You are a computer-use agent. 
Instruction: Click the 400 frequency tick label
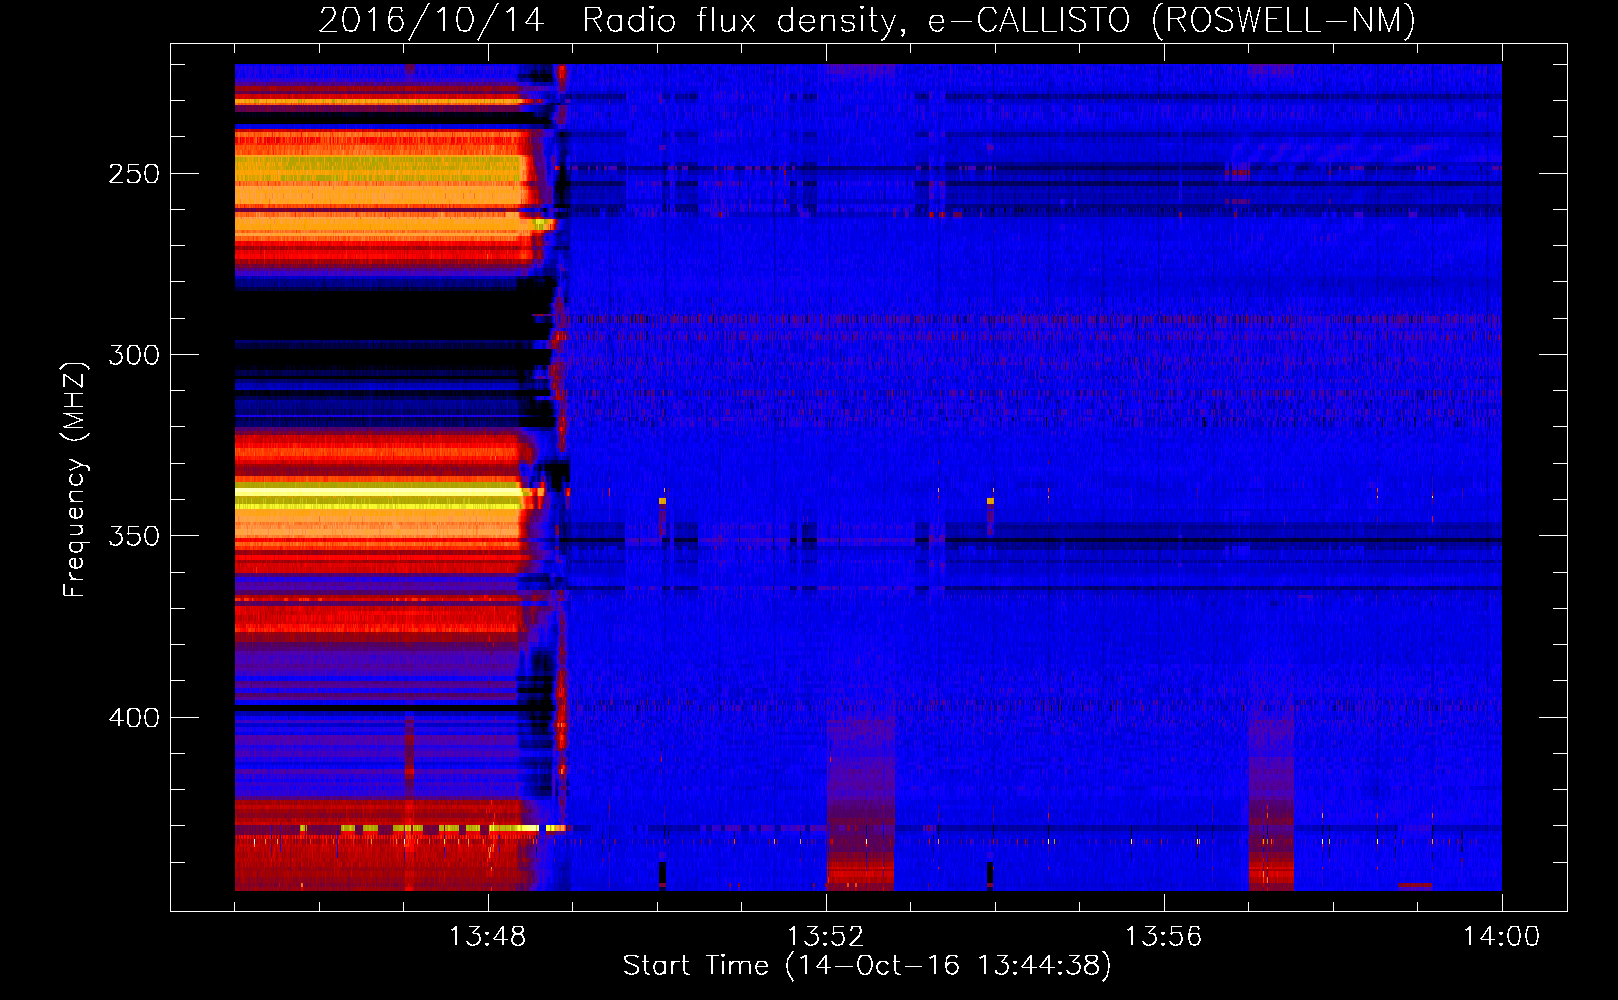pyautogui.click(x=134, y=718)
